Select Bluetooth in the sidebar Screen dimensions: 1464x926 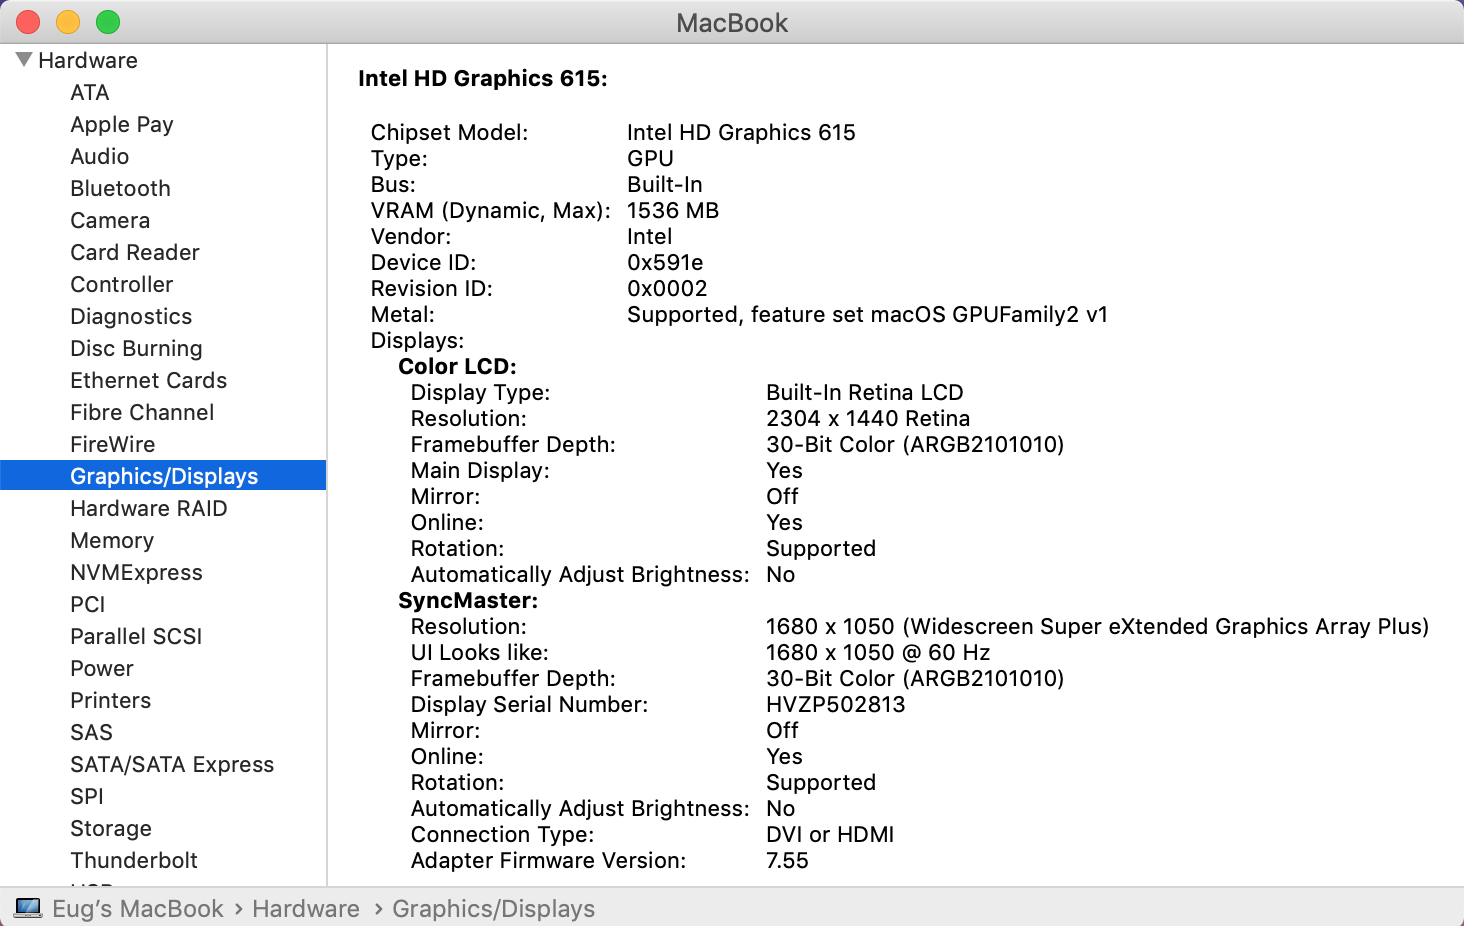point(121,188)
